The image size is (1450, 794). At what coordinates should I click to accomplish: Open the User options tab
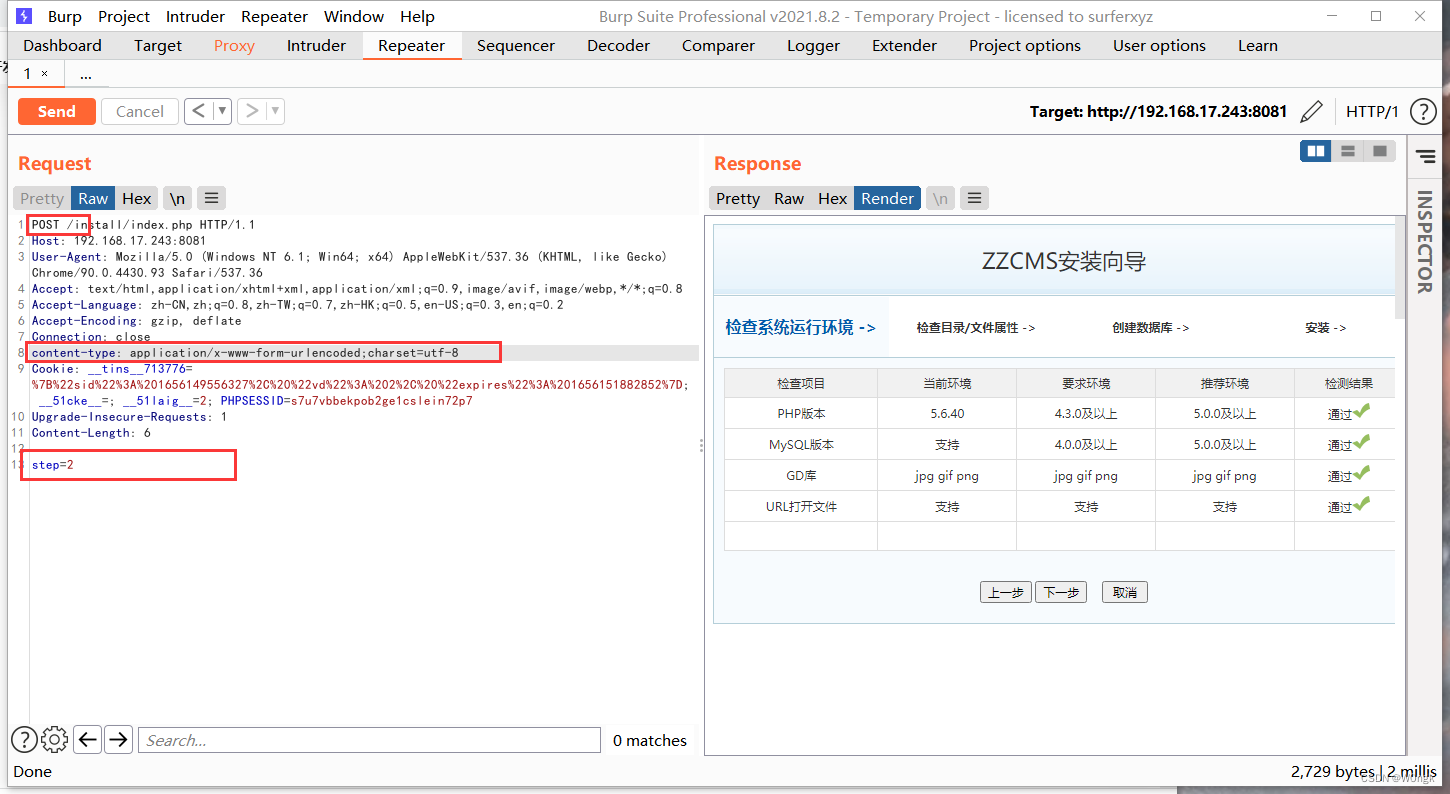coord(1159,45)
